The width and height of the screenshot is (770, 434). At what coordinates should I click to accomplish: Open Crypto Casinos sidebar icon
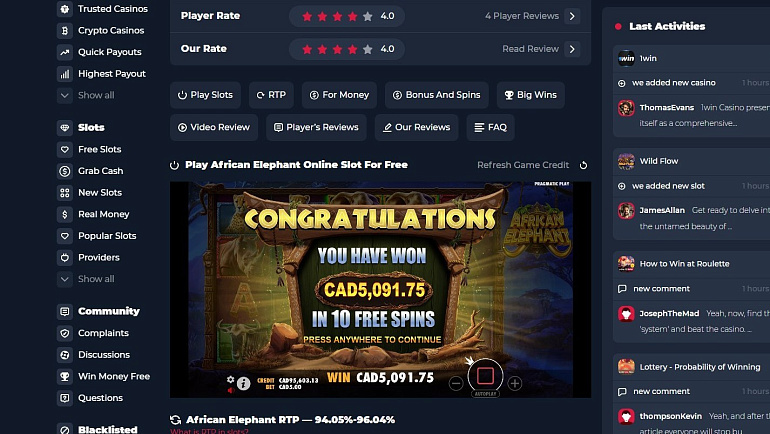(x=64, y=30)
